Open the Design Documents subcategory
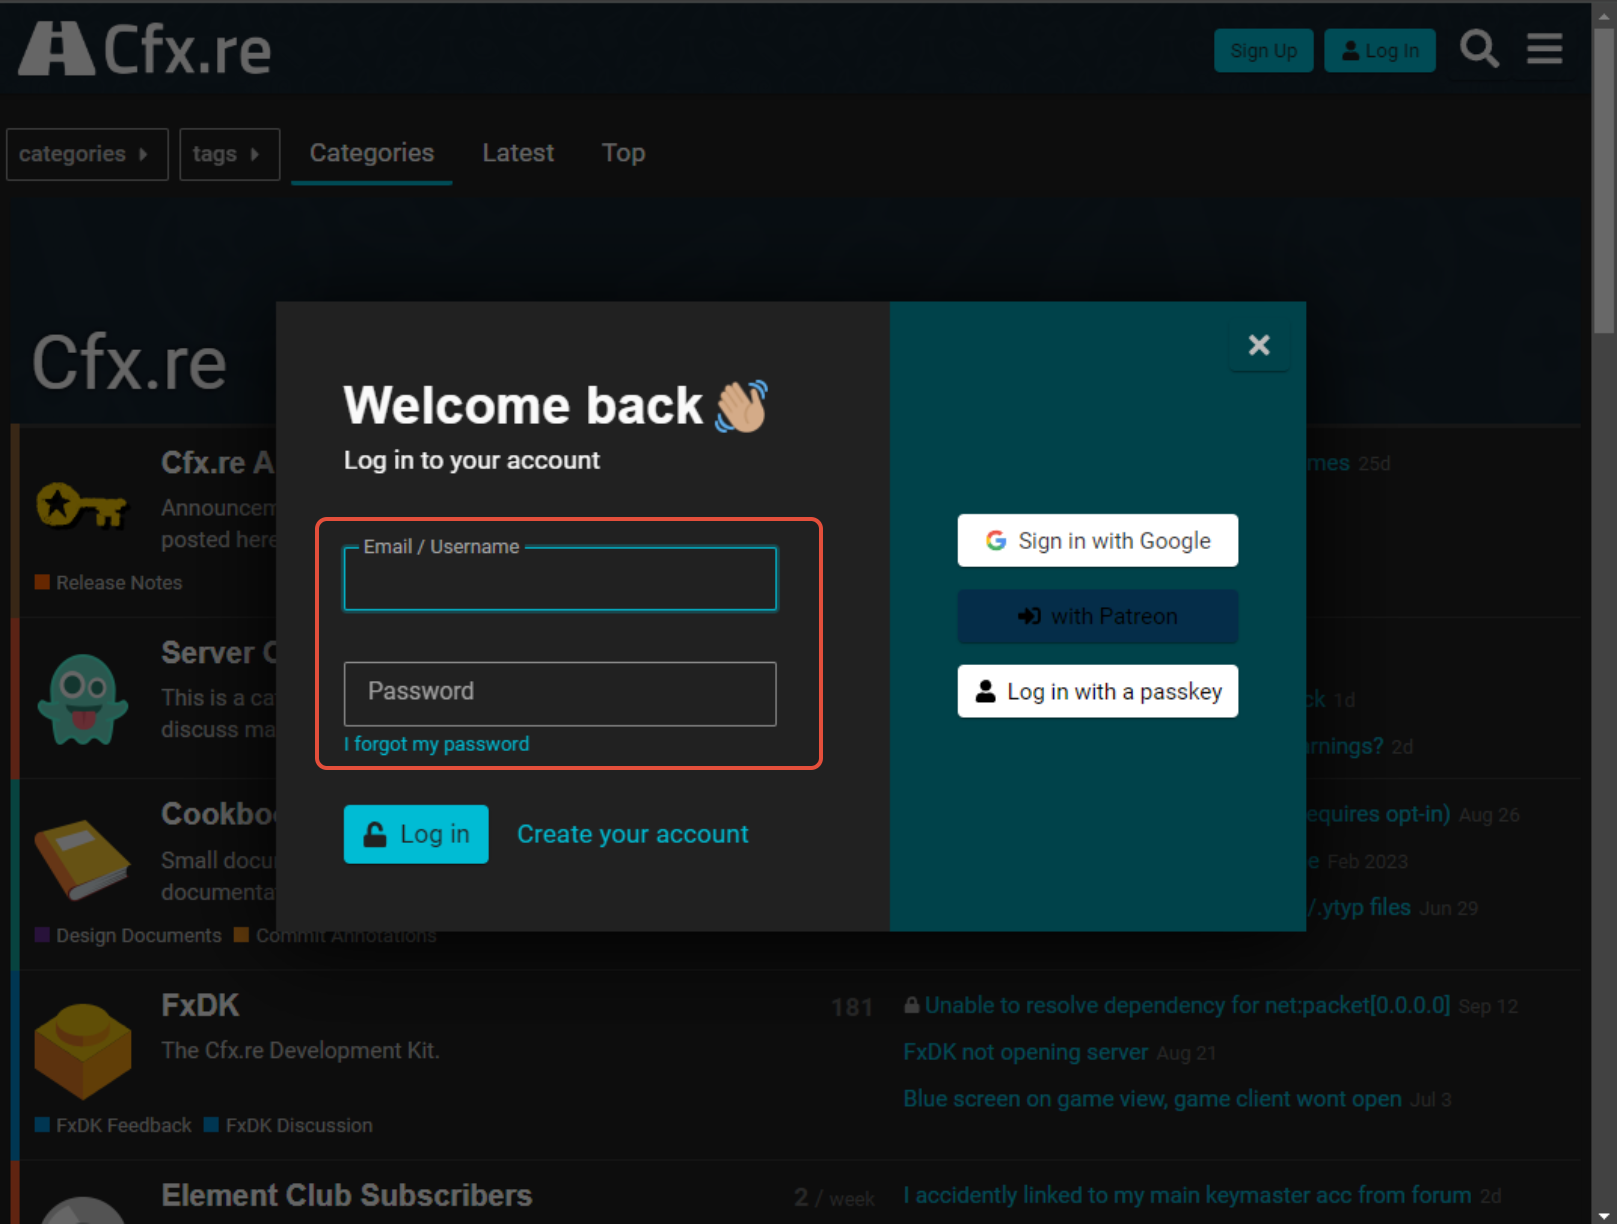Image resolution: width=1617 pixels, height=1224 pixels. tap(128, 936)
